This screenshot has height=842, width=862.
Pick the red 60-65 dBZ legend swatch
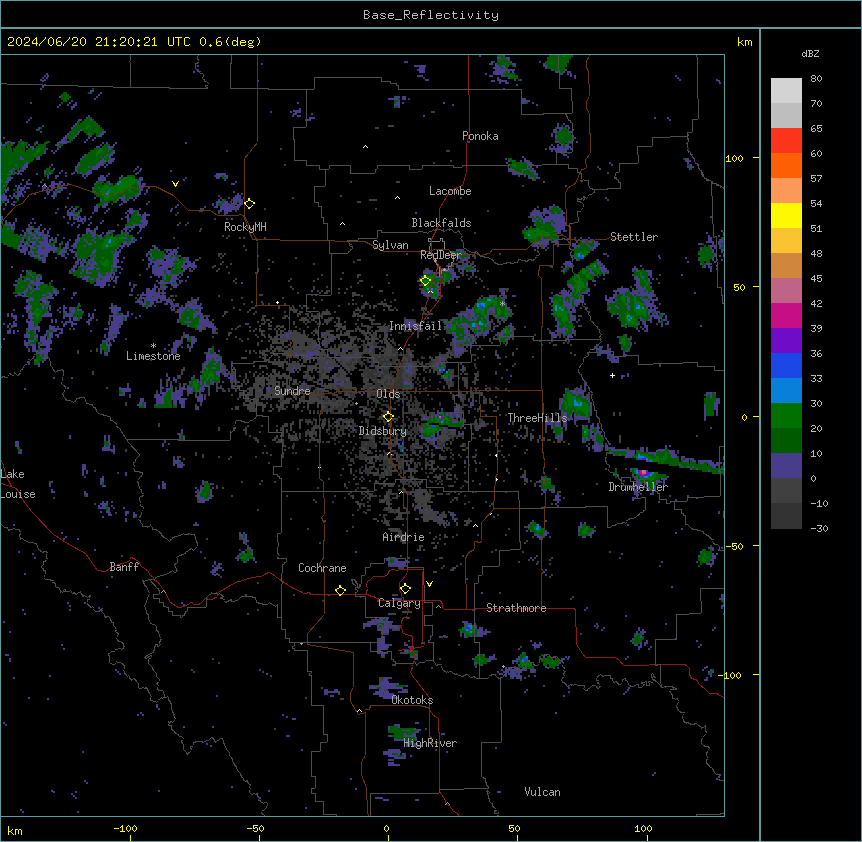pyautogui.click(x=786, y=141)
